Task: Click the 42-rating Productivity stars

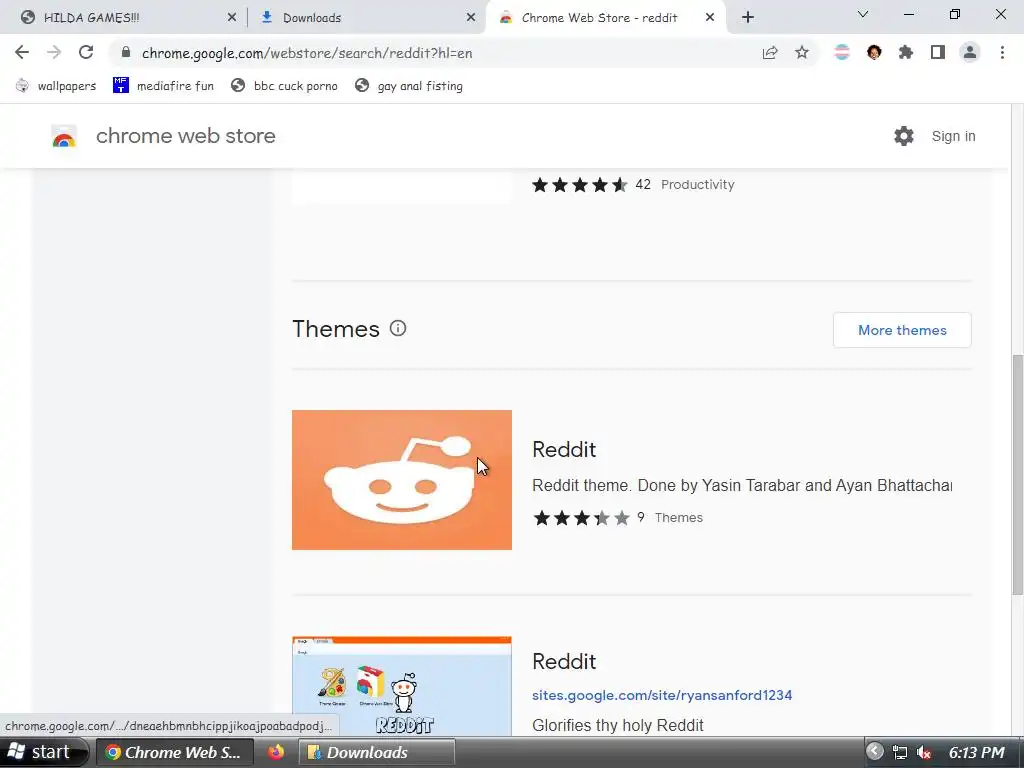Action: (580, 185)
